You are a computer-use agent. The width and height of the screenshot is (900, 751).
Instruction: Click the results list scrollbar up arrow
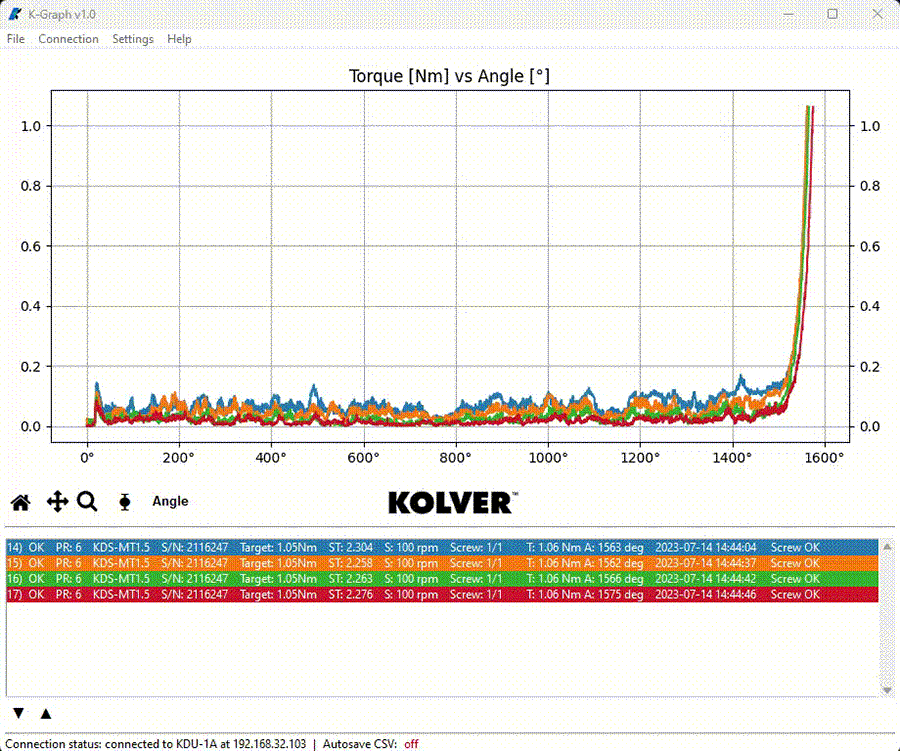(x=887, y=547)
